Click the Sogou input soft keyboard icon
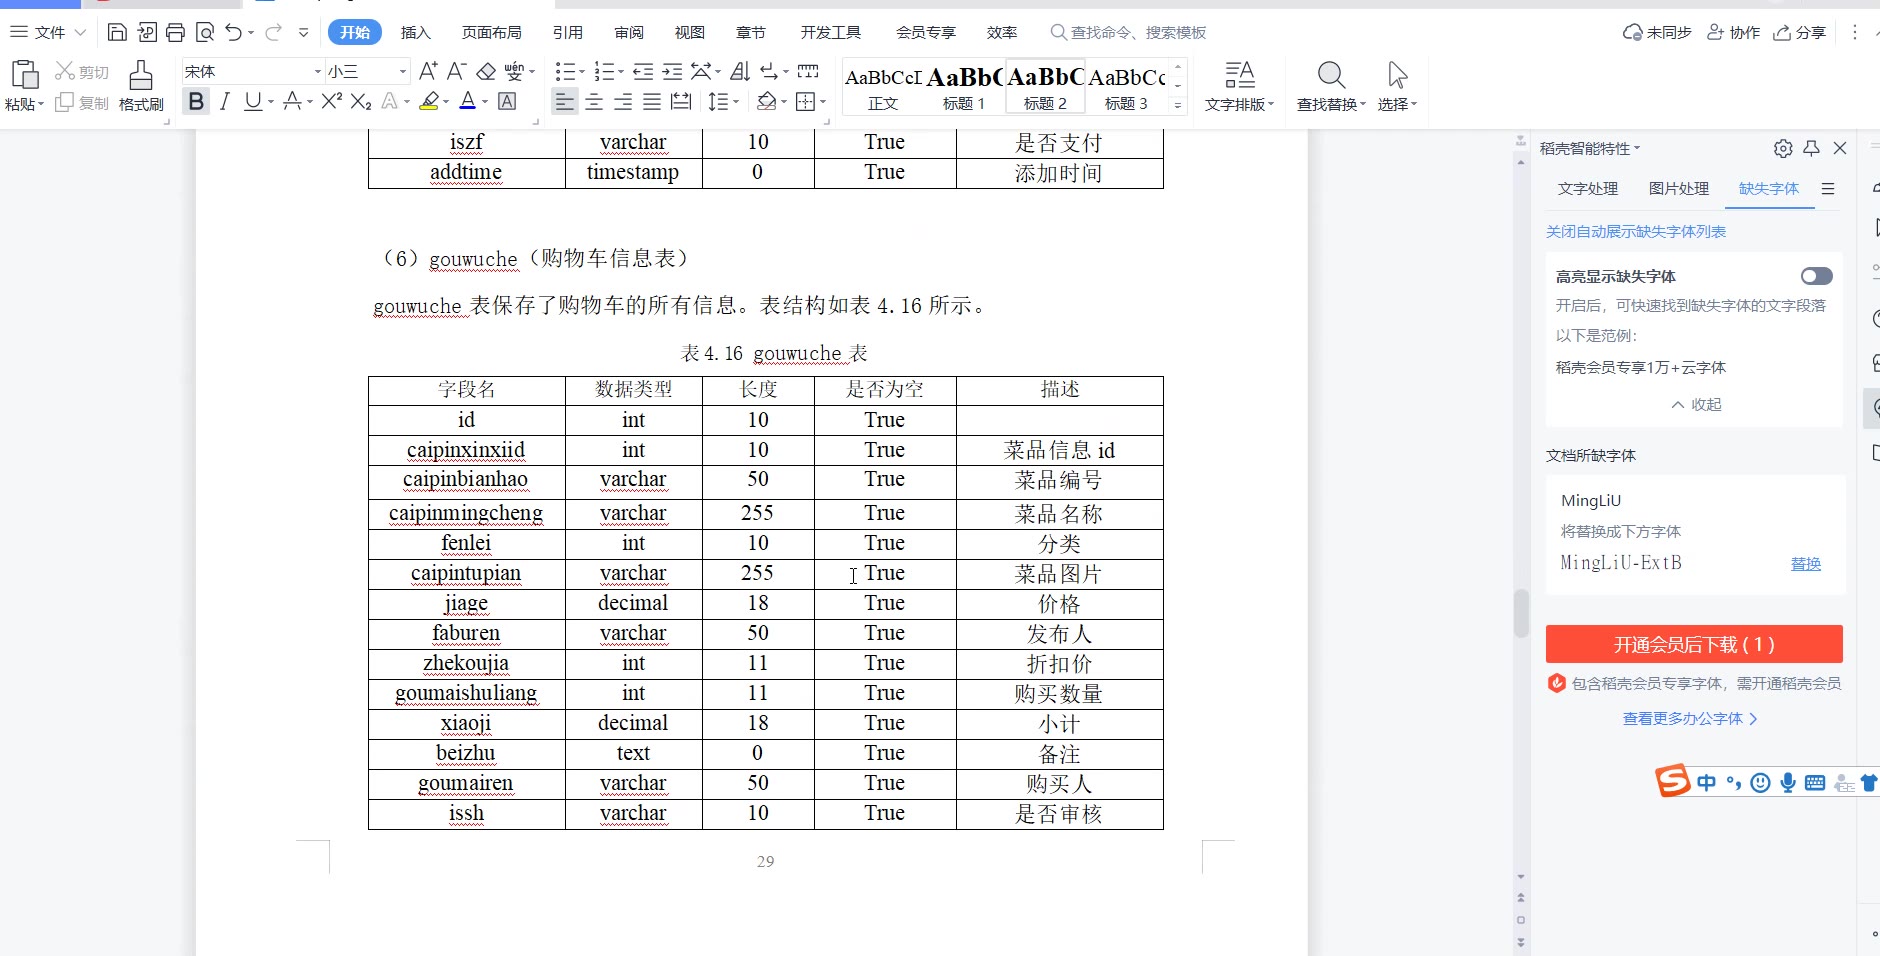Screen dimensions: 1880x956 click(x=1815, y=782)
